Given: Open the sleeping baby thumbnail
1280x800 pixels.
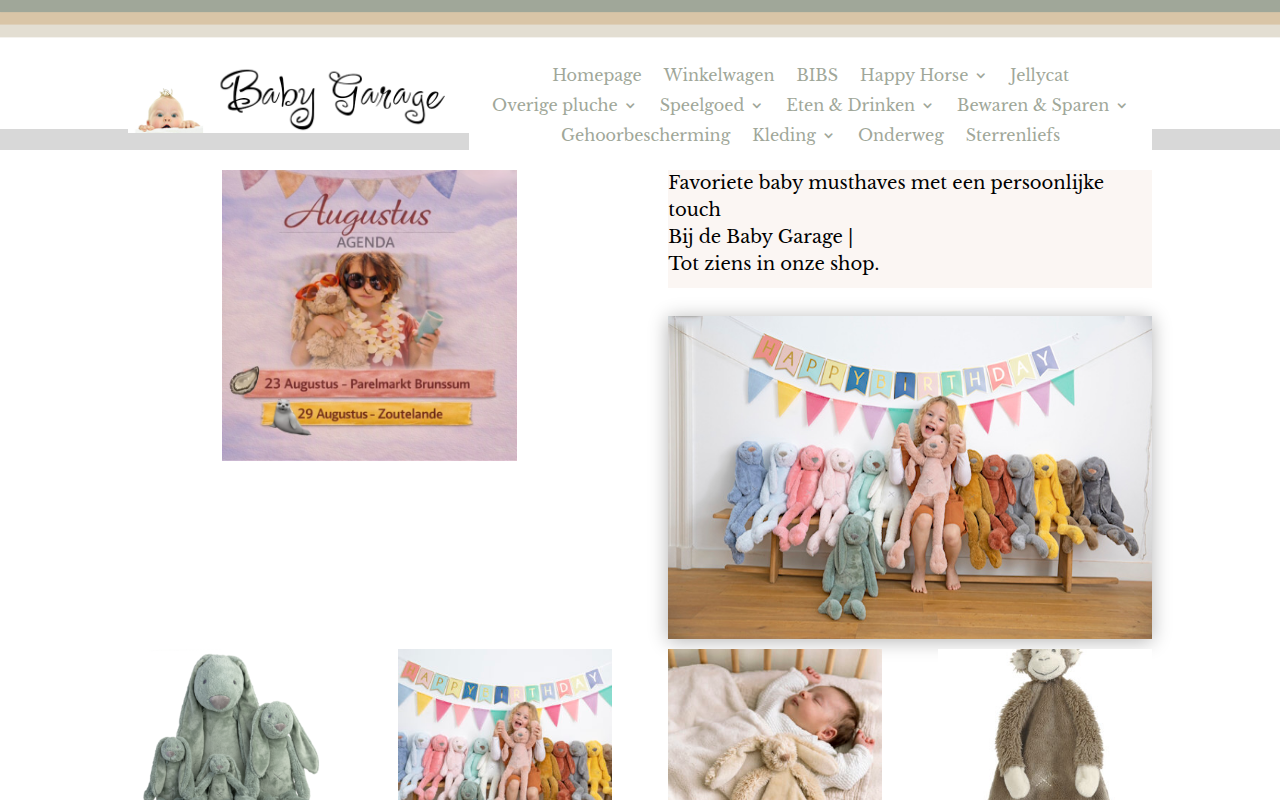Looking at the screenshot, I should pos(775,725).
